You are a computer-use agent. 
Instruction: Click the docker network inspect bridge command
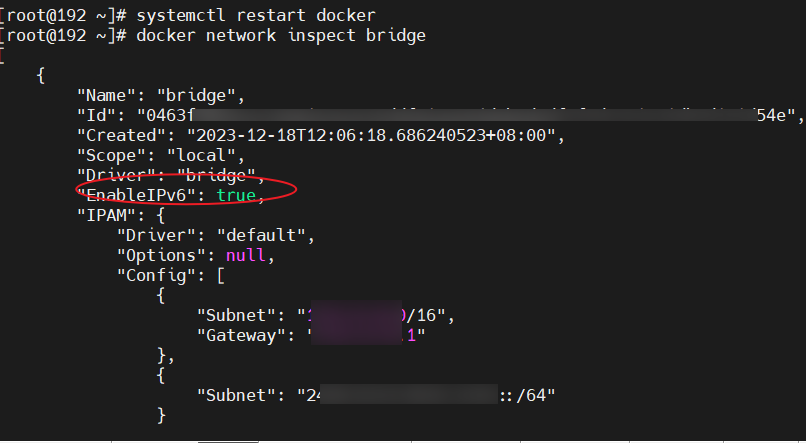[x=281, y=36]
